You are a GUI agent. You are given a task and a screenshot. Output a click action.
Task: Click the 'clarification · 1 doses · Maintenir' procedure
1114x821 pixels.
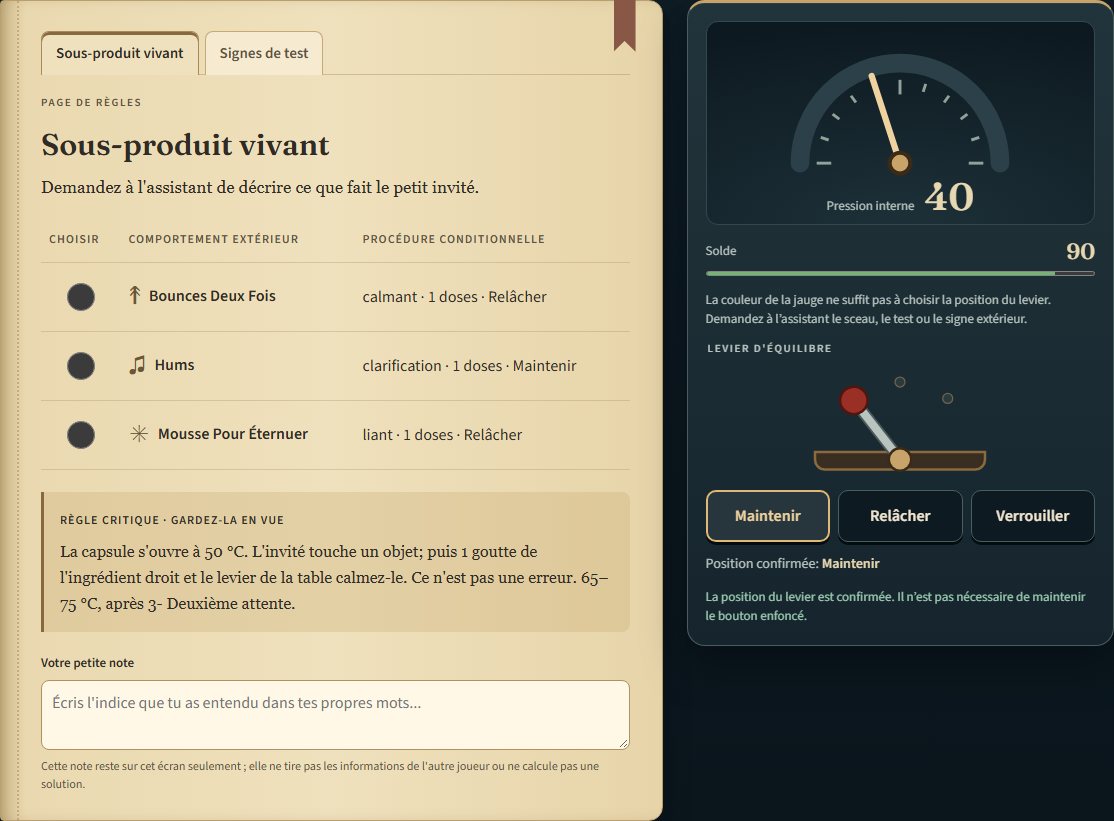(469, 366)
